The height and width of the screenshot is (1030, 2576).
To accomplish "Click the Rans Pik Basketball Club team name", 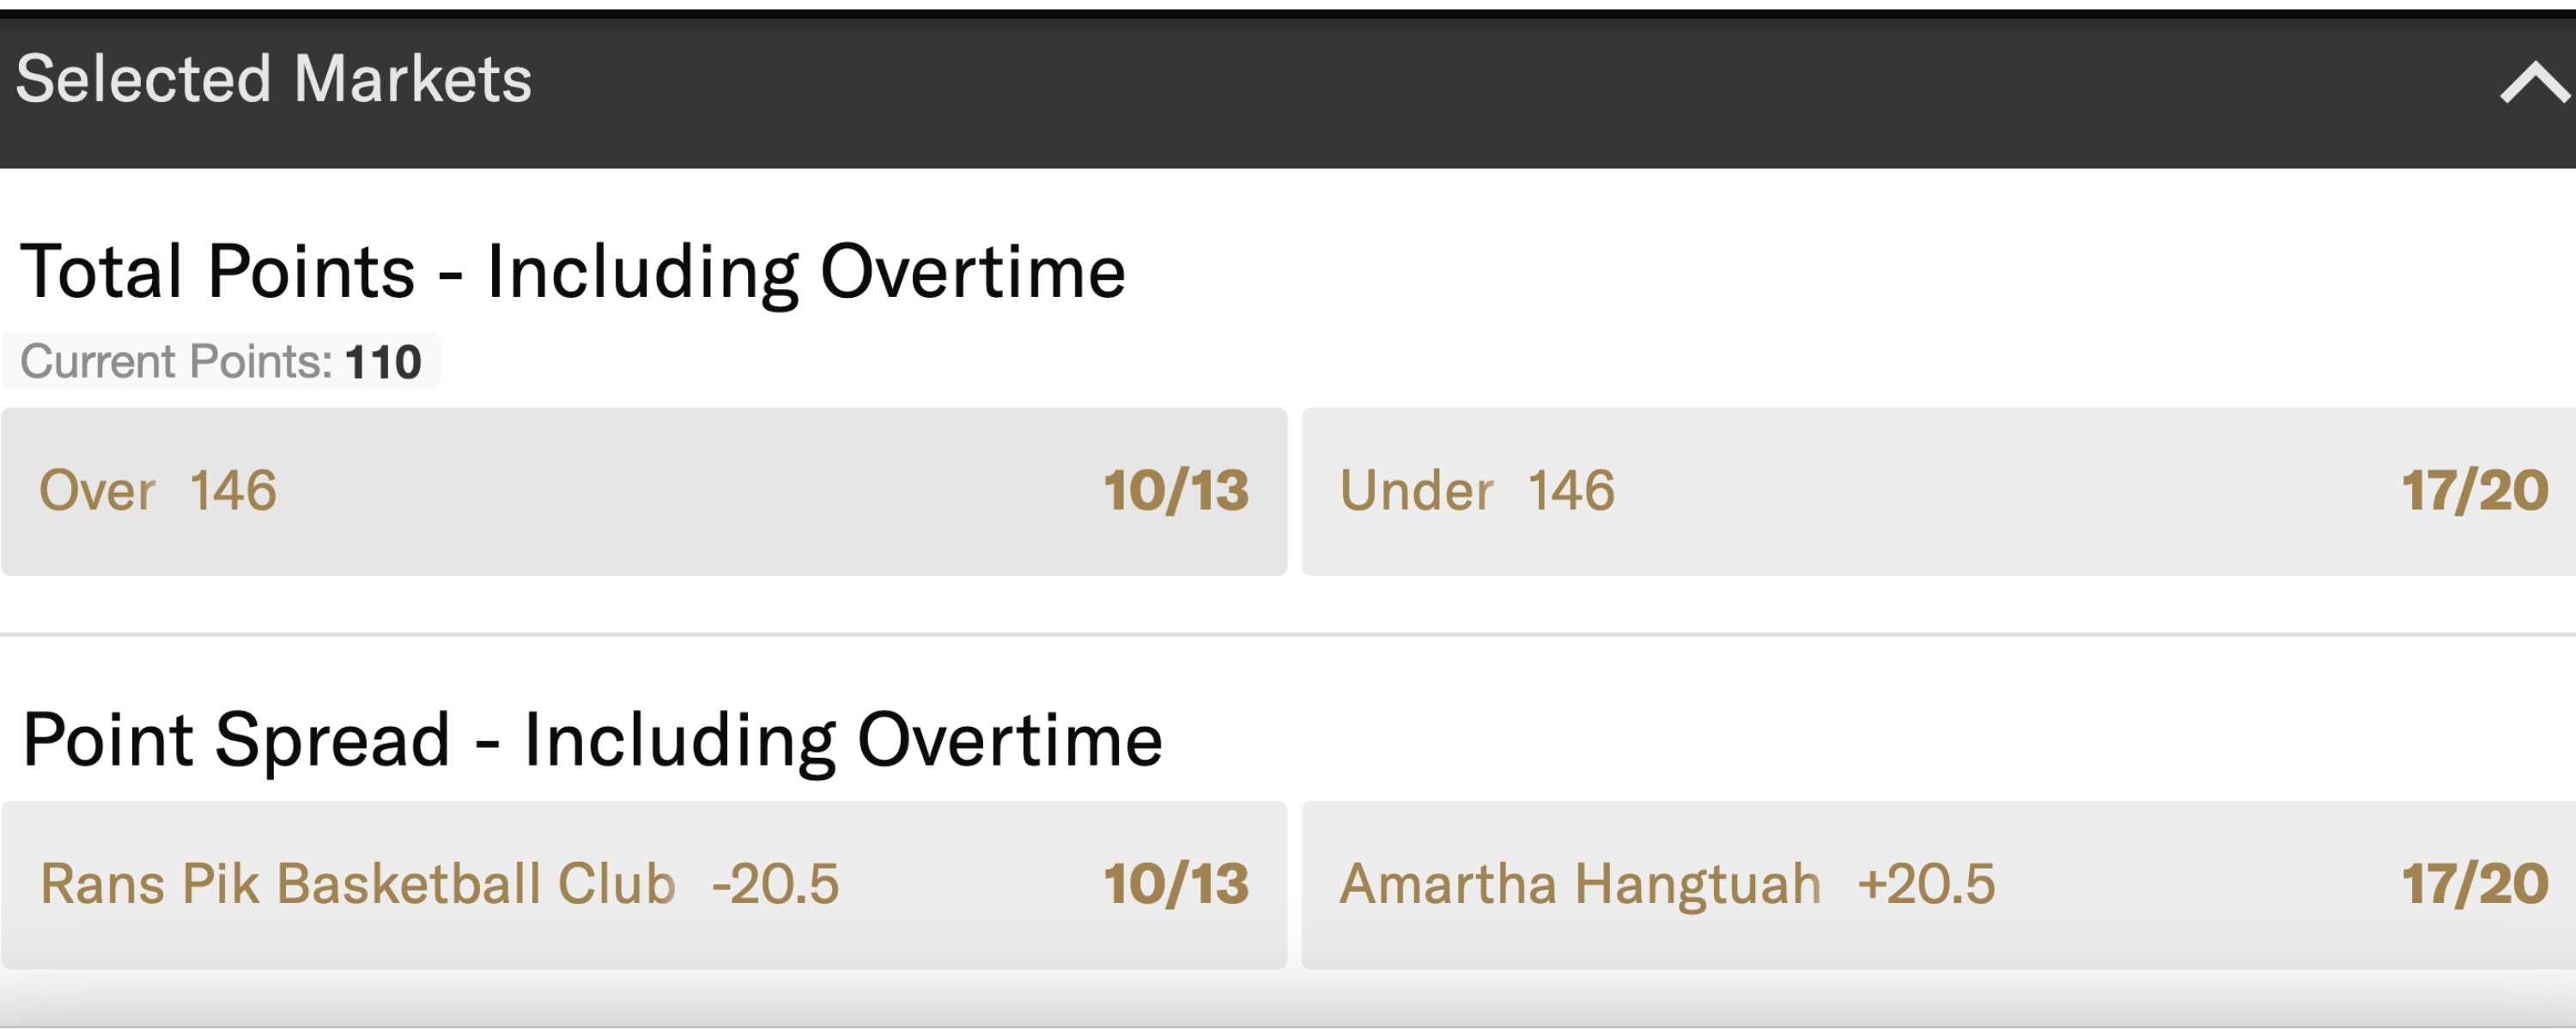I will pos(358,885).
